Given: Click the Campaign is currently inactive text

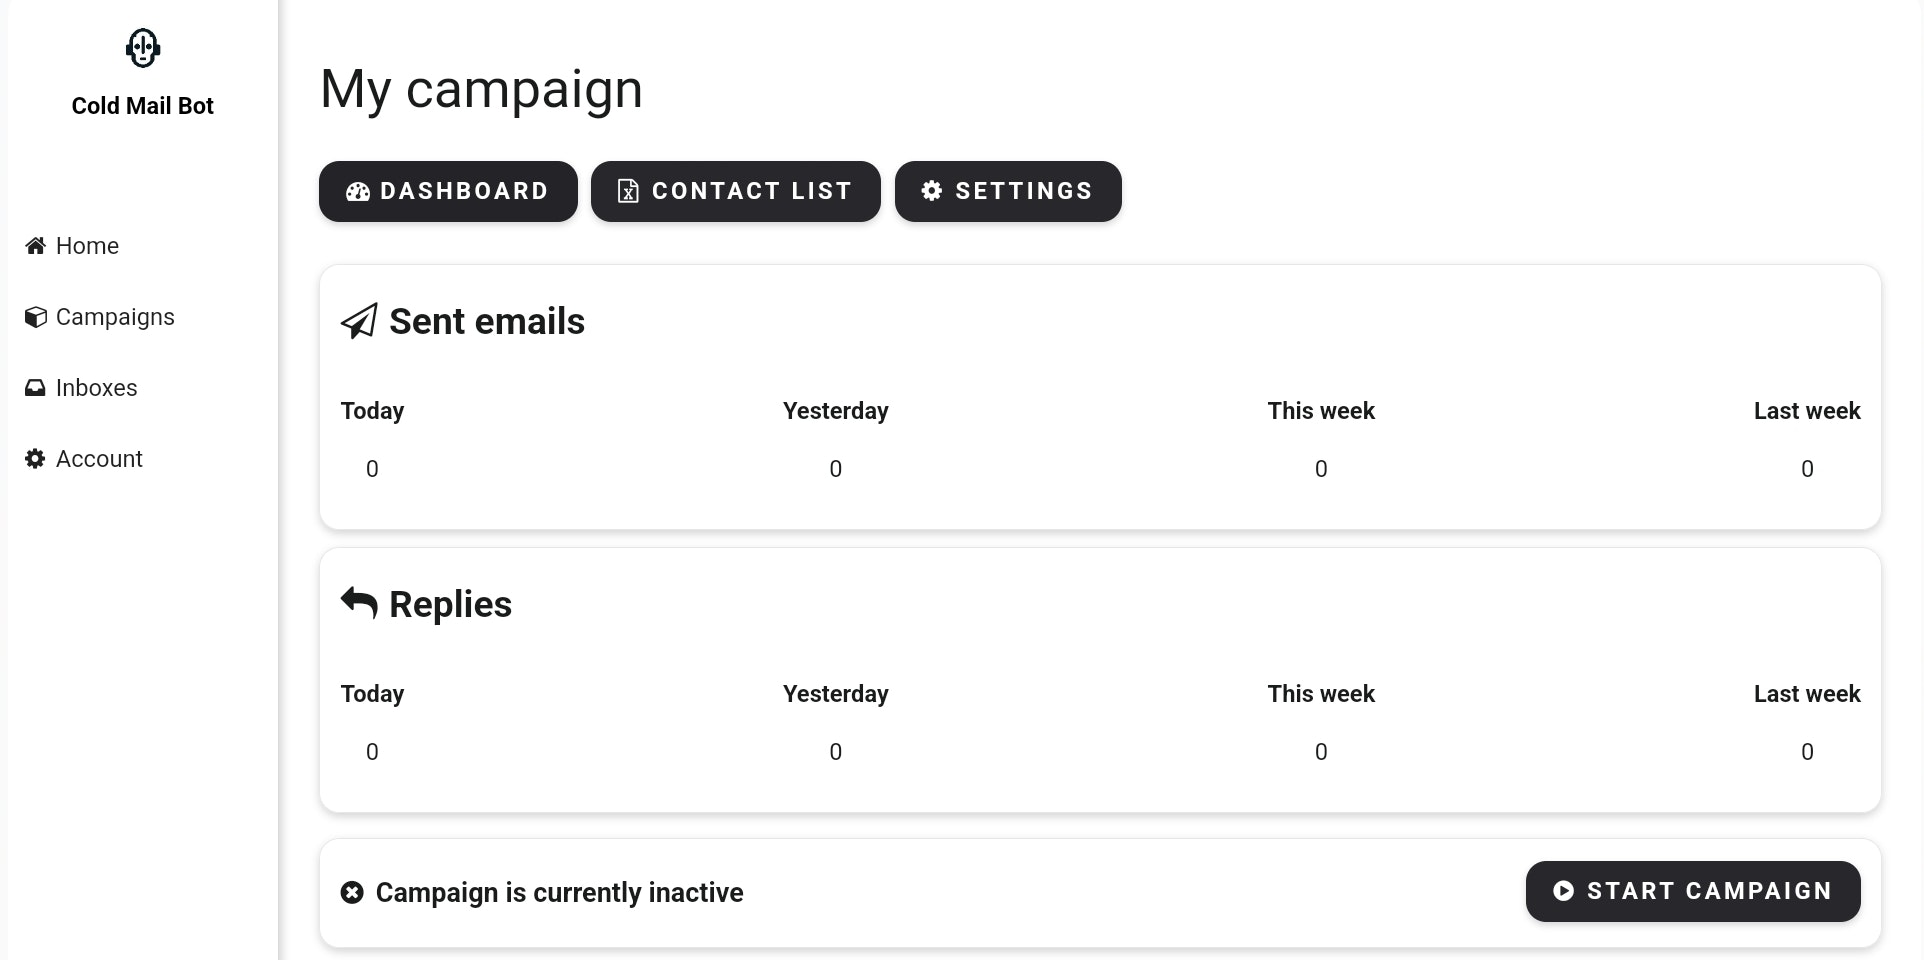Looking at the screenshot, I should 559,892.
